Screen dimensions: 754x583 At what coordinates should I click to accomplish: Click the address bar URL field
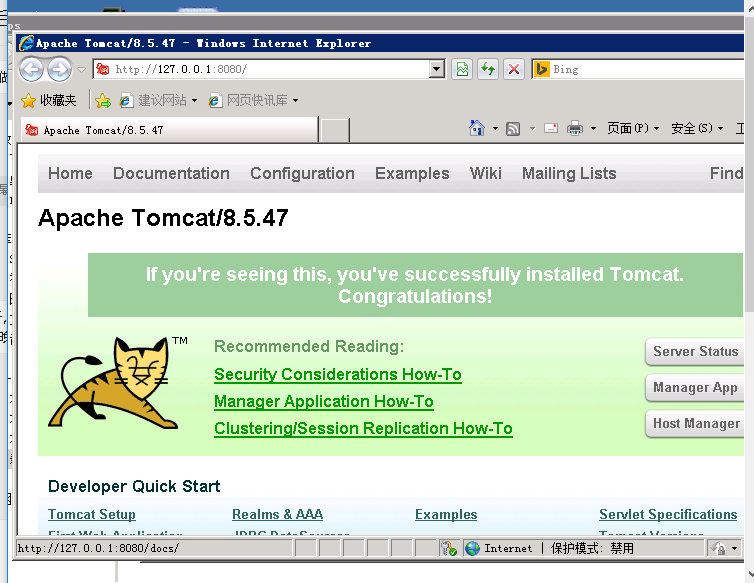269,69
